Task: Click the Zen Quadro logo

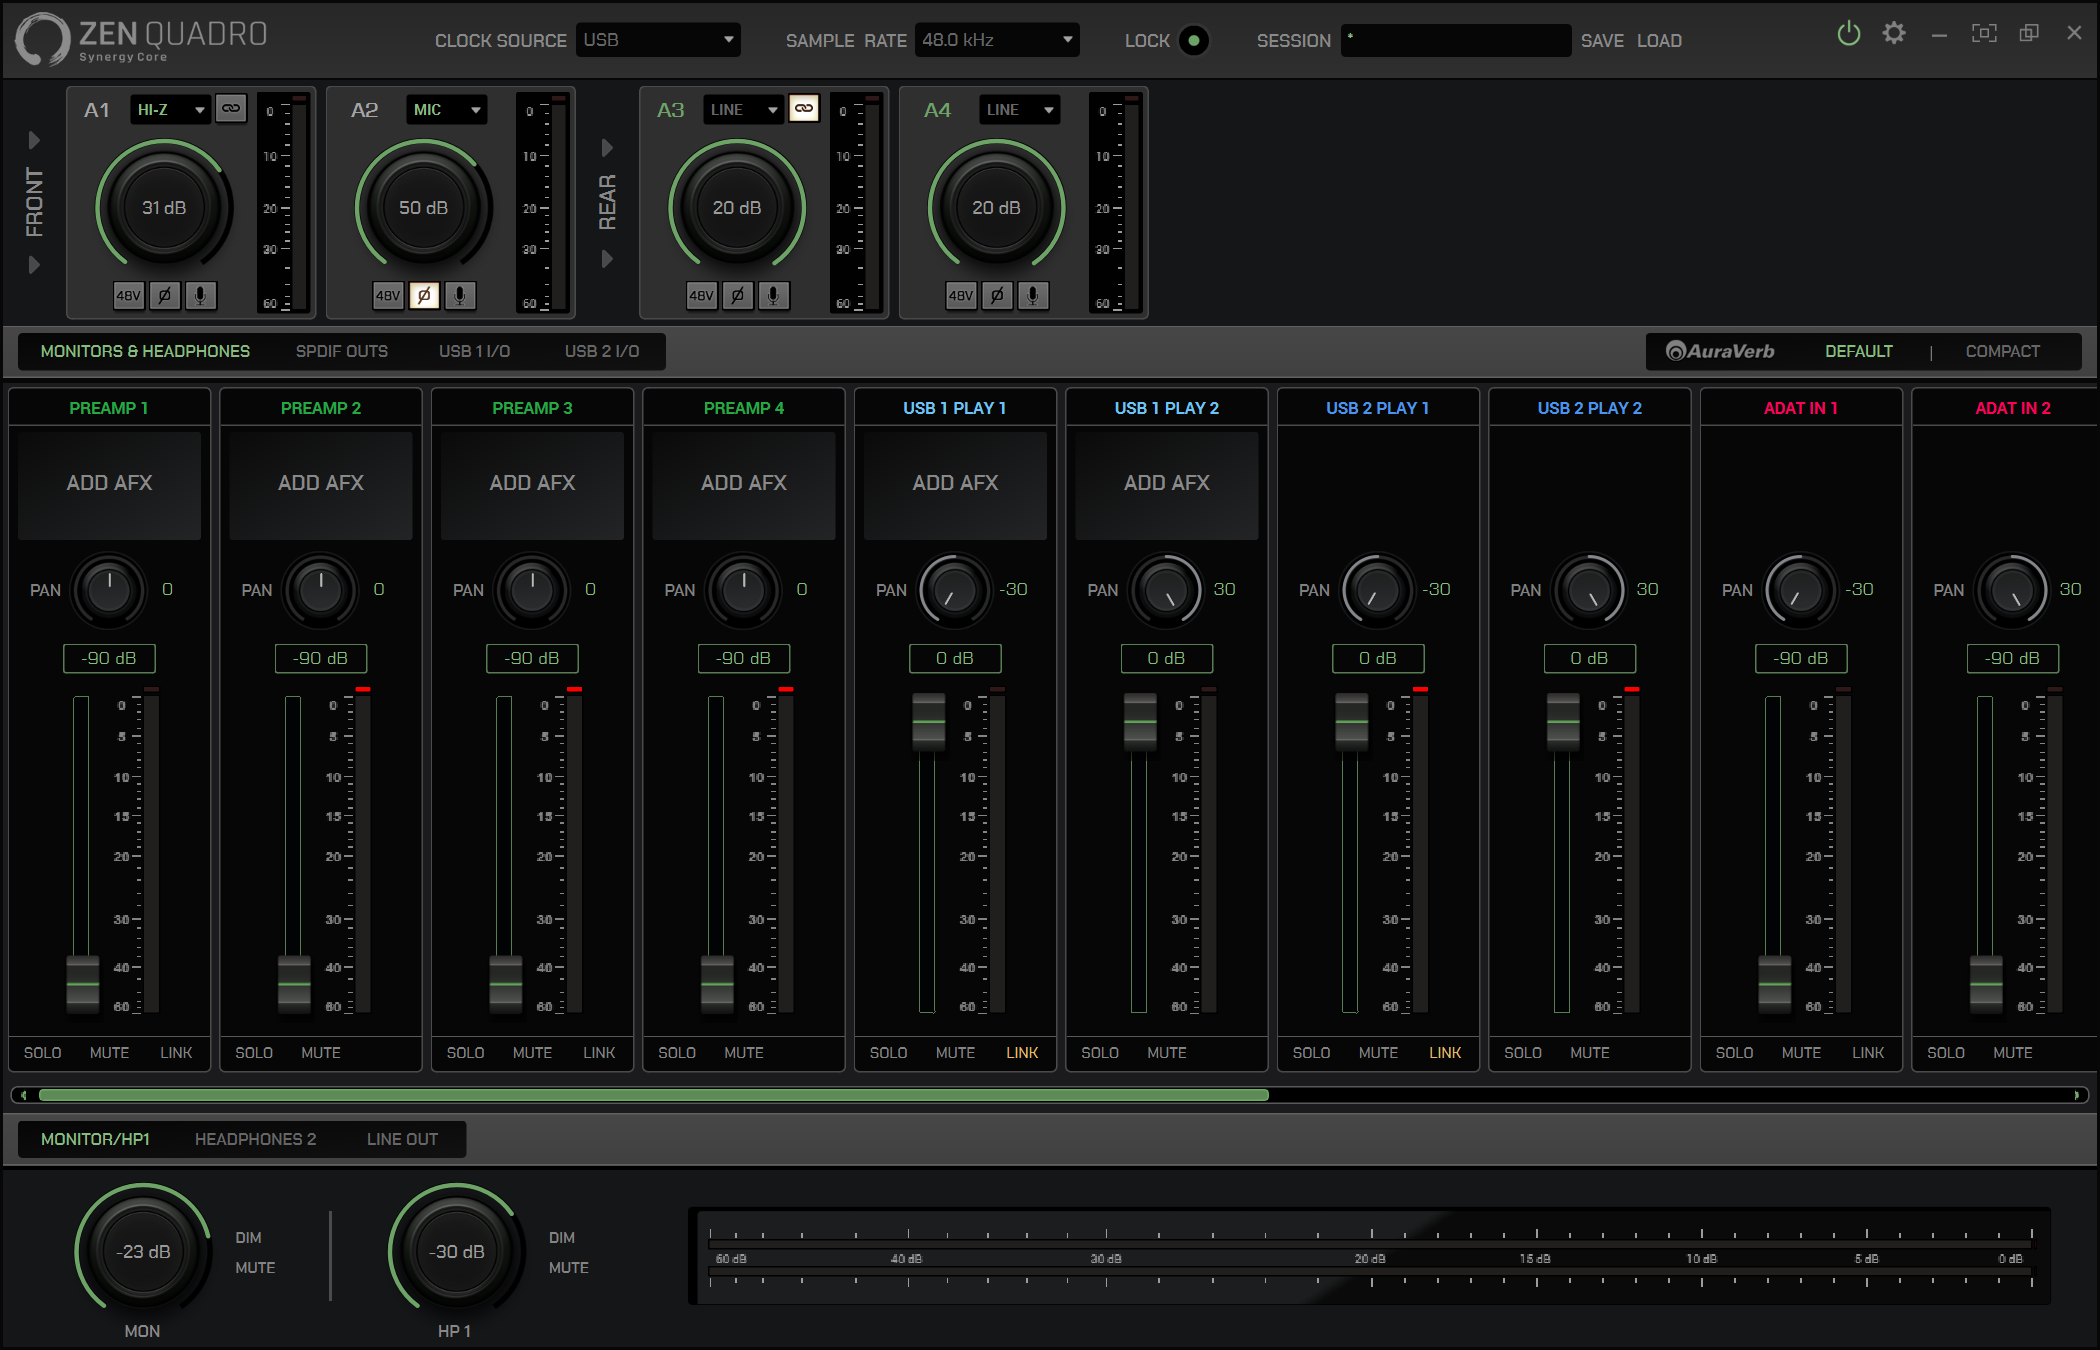Action: [x=141, y=40]
